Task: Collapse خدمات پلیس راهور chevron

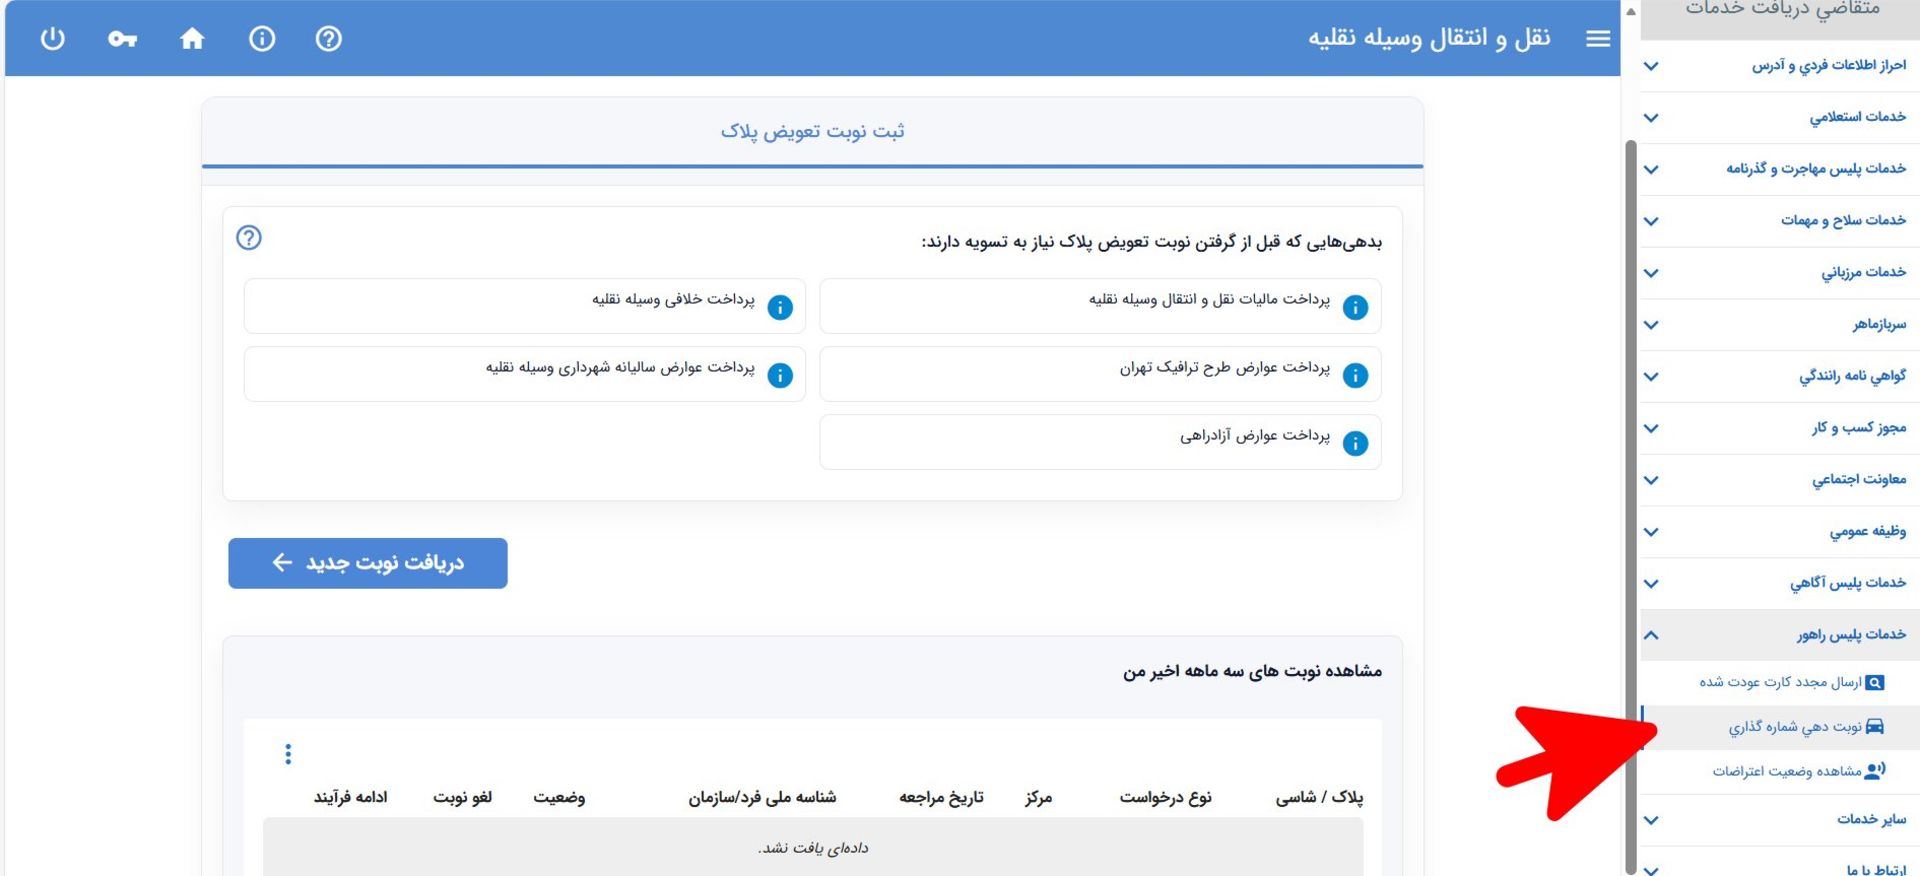Action: (1651, 635)
